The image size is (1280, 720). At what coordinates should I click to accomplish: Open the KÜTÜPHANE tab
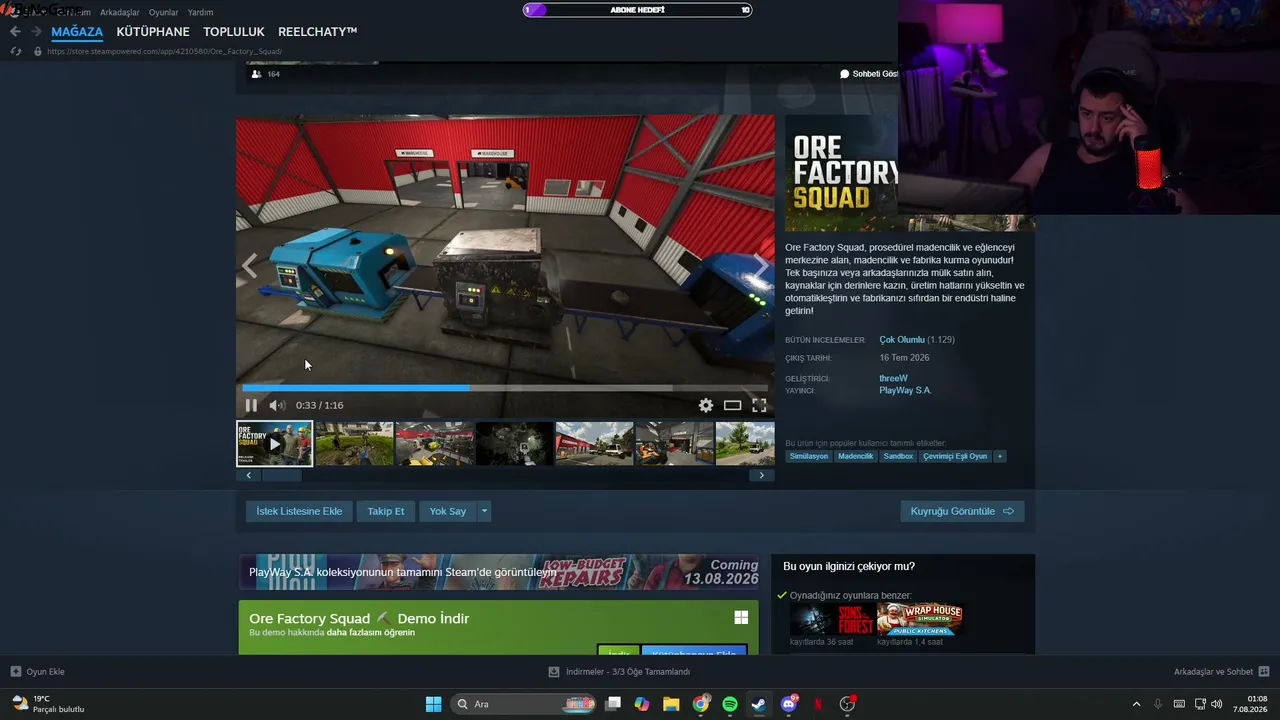click(153, 32)
